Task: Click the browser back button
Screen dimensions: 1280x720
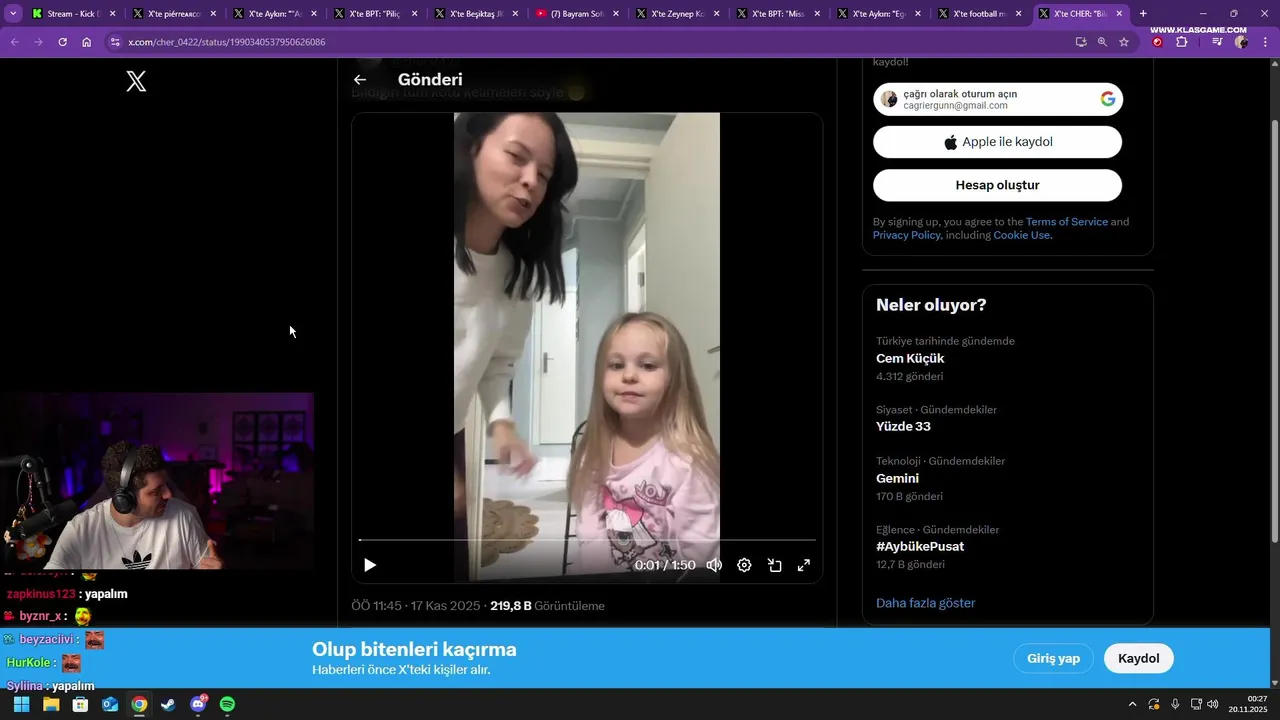Action: pyautogui.click(x=14, y=42)
